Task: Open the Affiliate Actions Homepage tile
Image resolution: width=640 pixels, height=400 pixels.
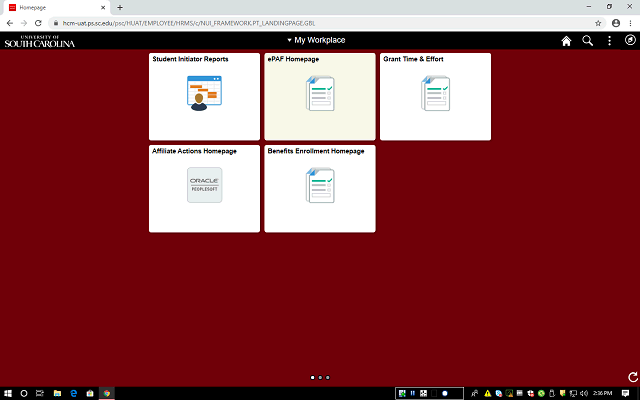Action: click(x=204, y=189)
